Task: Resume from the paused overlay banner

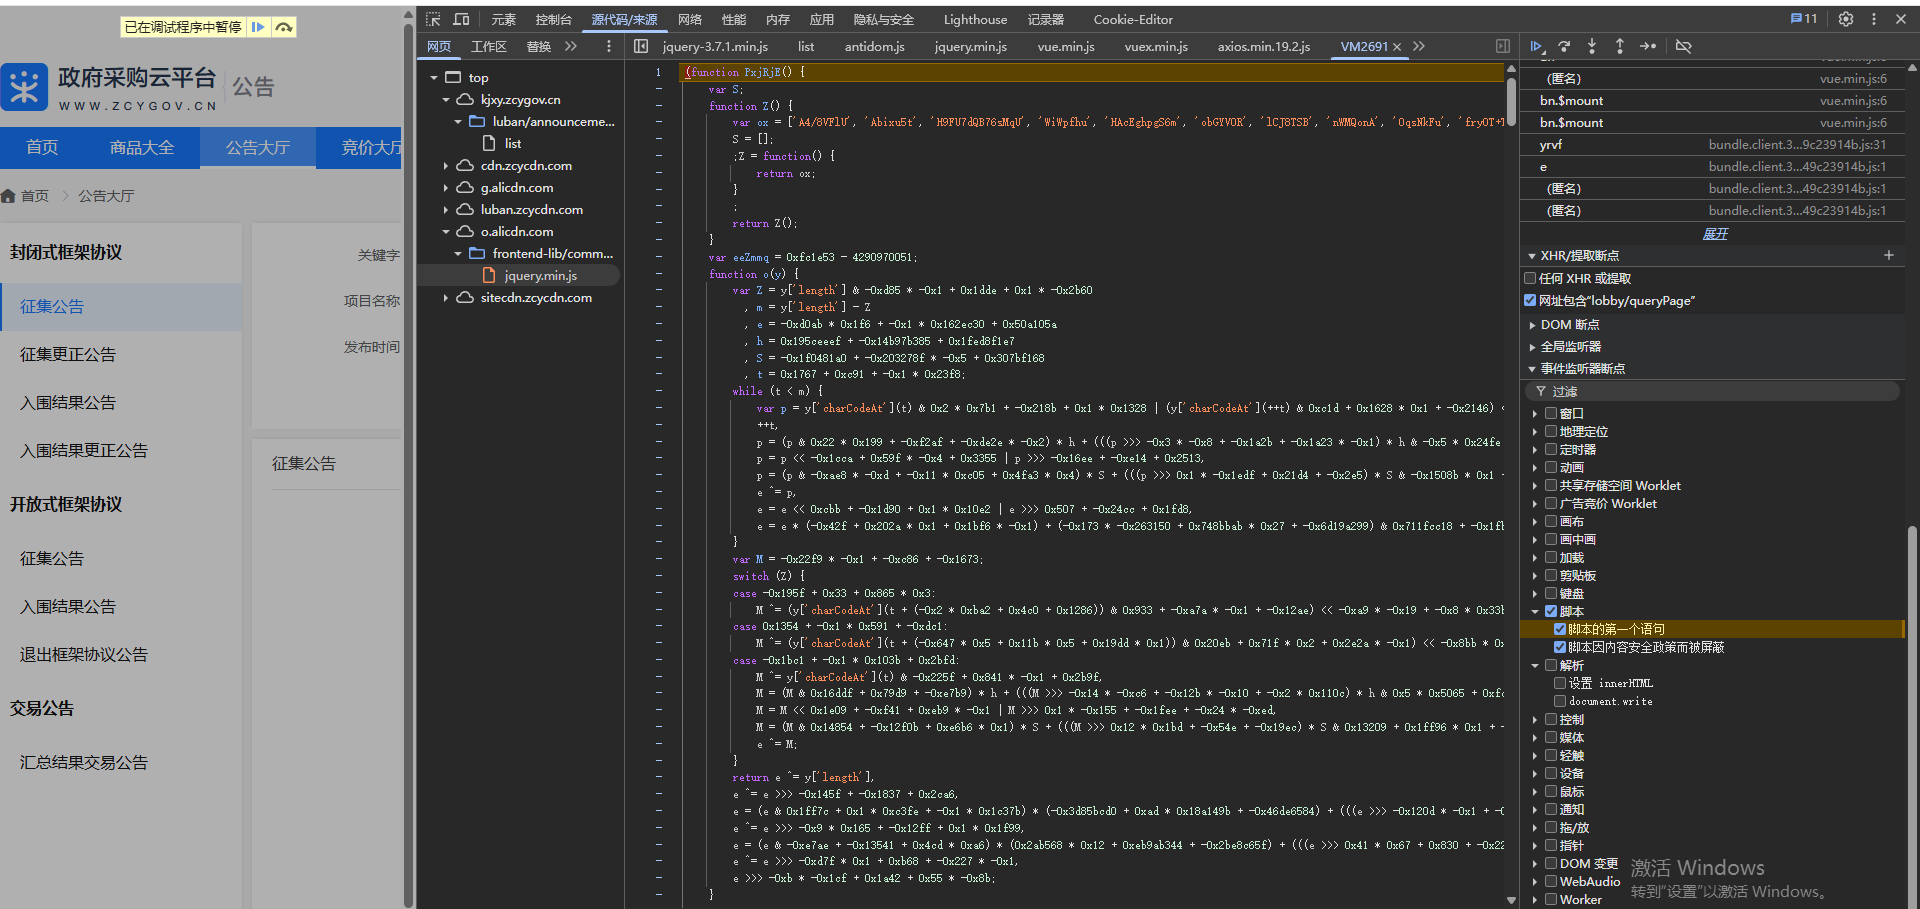Action: (x=258, y=27)
